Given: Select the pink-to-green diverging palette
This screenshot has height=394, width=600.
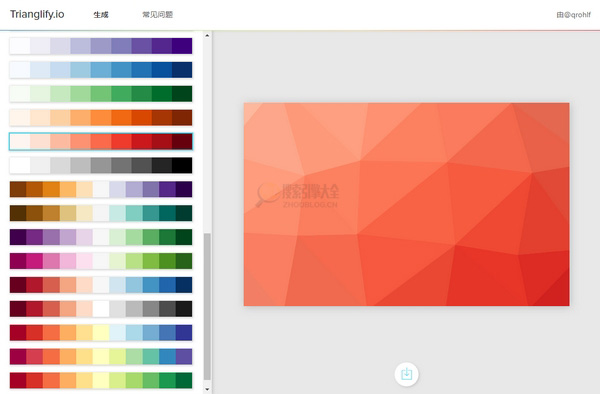Looking at the screenshot, I should click(101, 261).
